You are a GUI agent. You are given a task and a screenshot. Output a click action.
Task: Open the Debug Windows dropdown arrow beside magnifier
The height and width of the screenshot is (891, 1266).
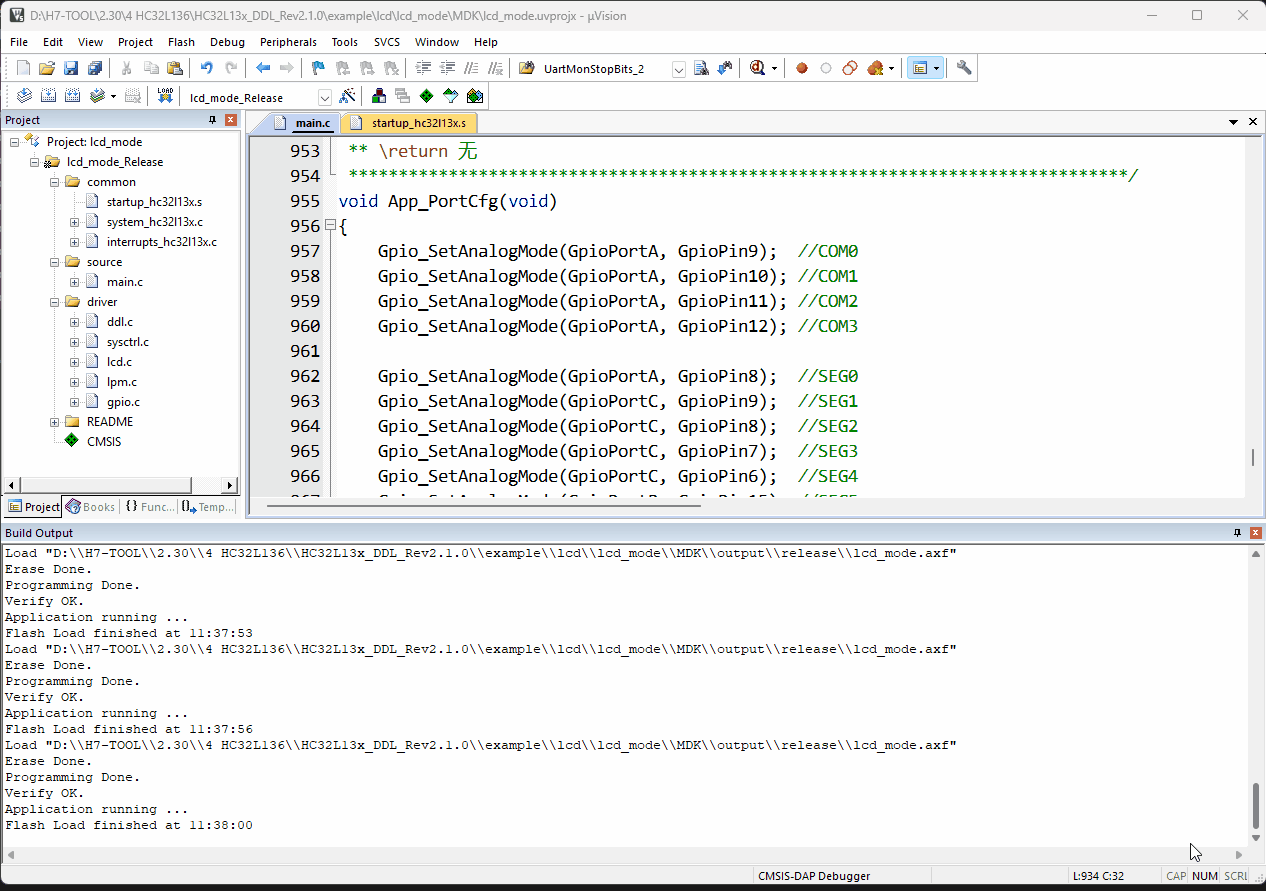pyautogui.click(x=774, y=68)
